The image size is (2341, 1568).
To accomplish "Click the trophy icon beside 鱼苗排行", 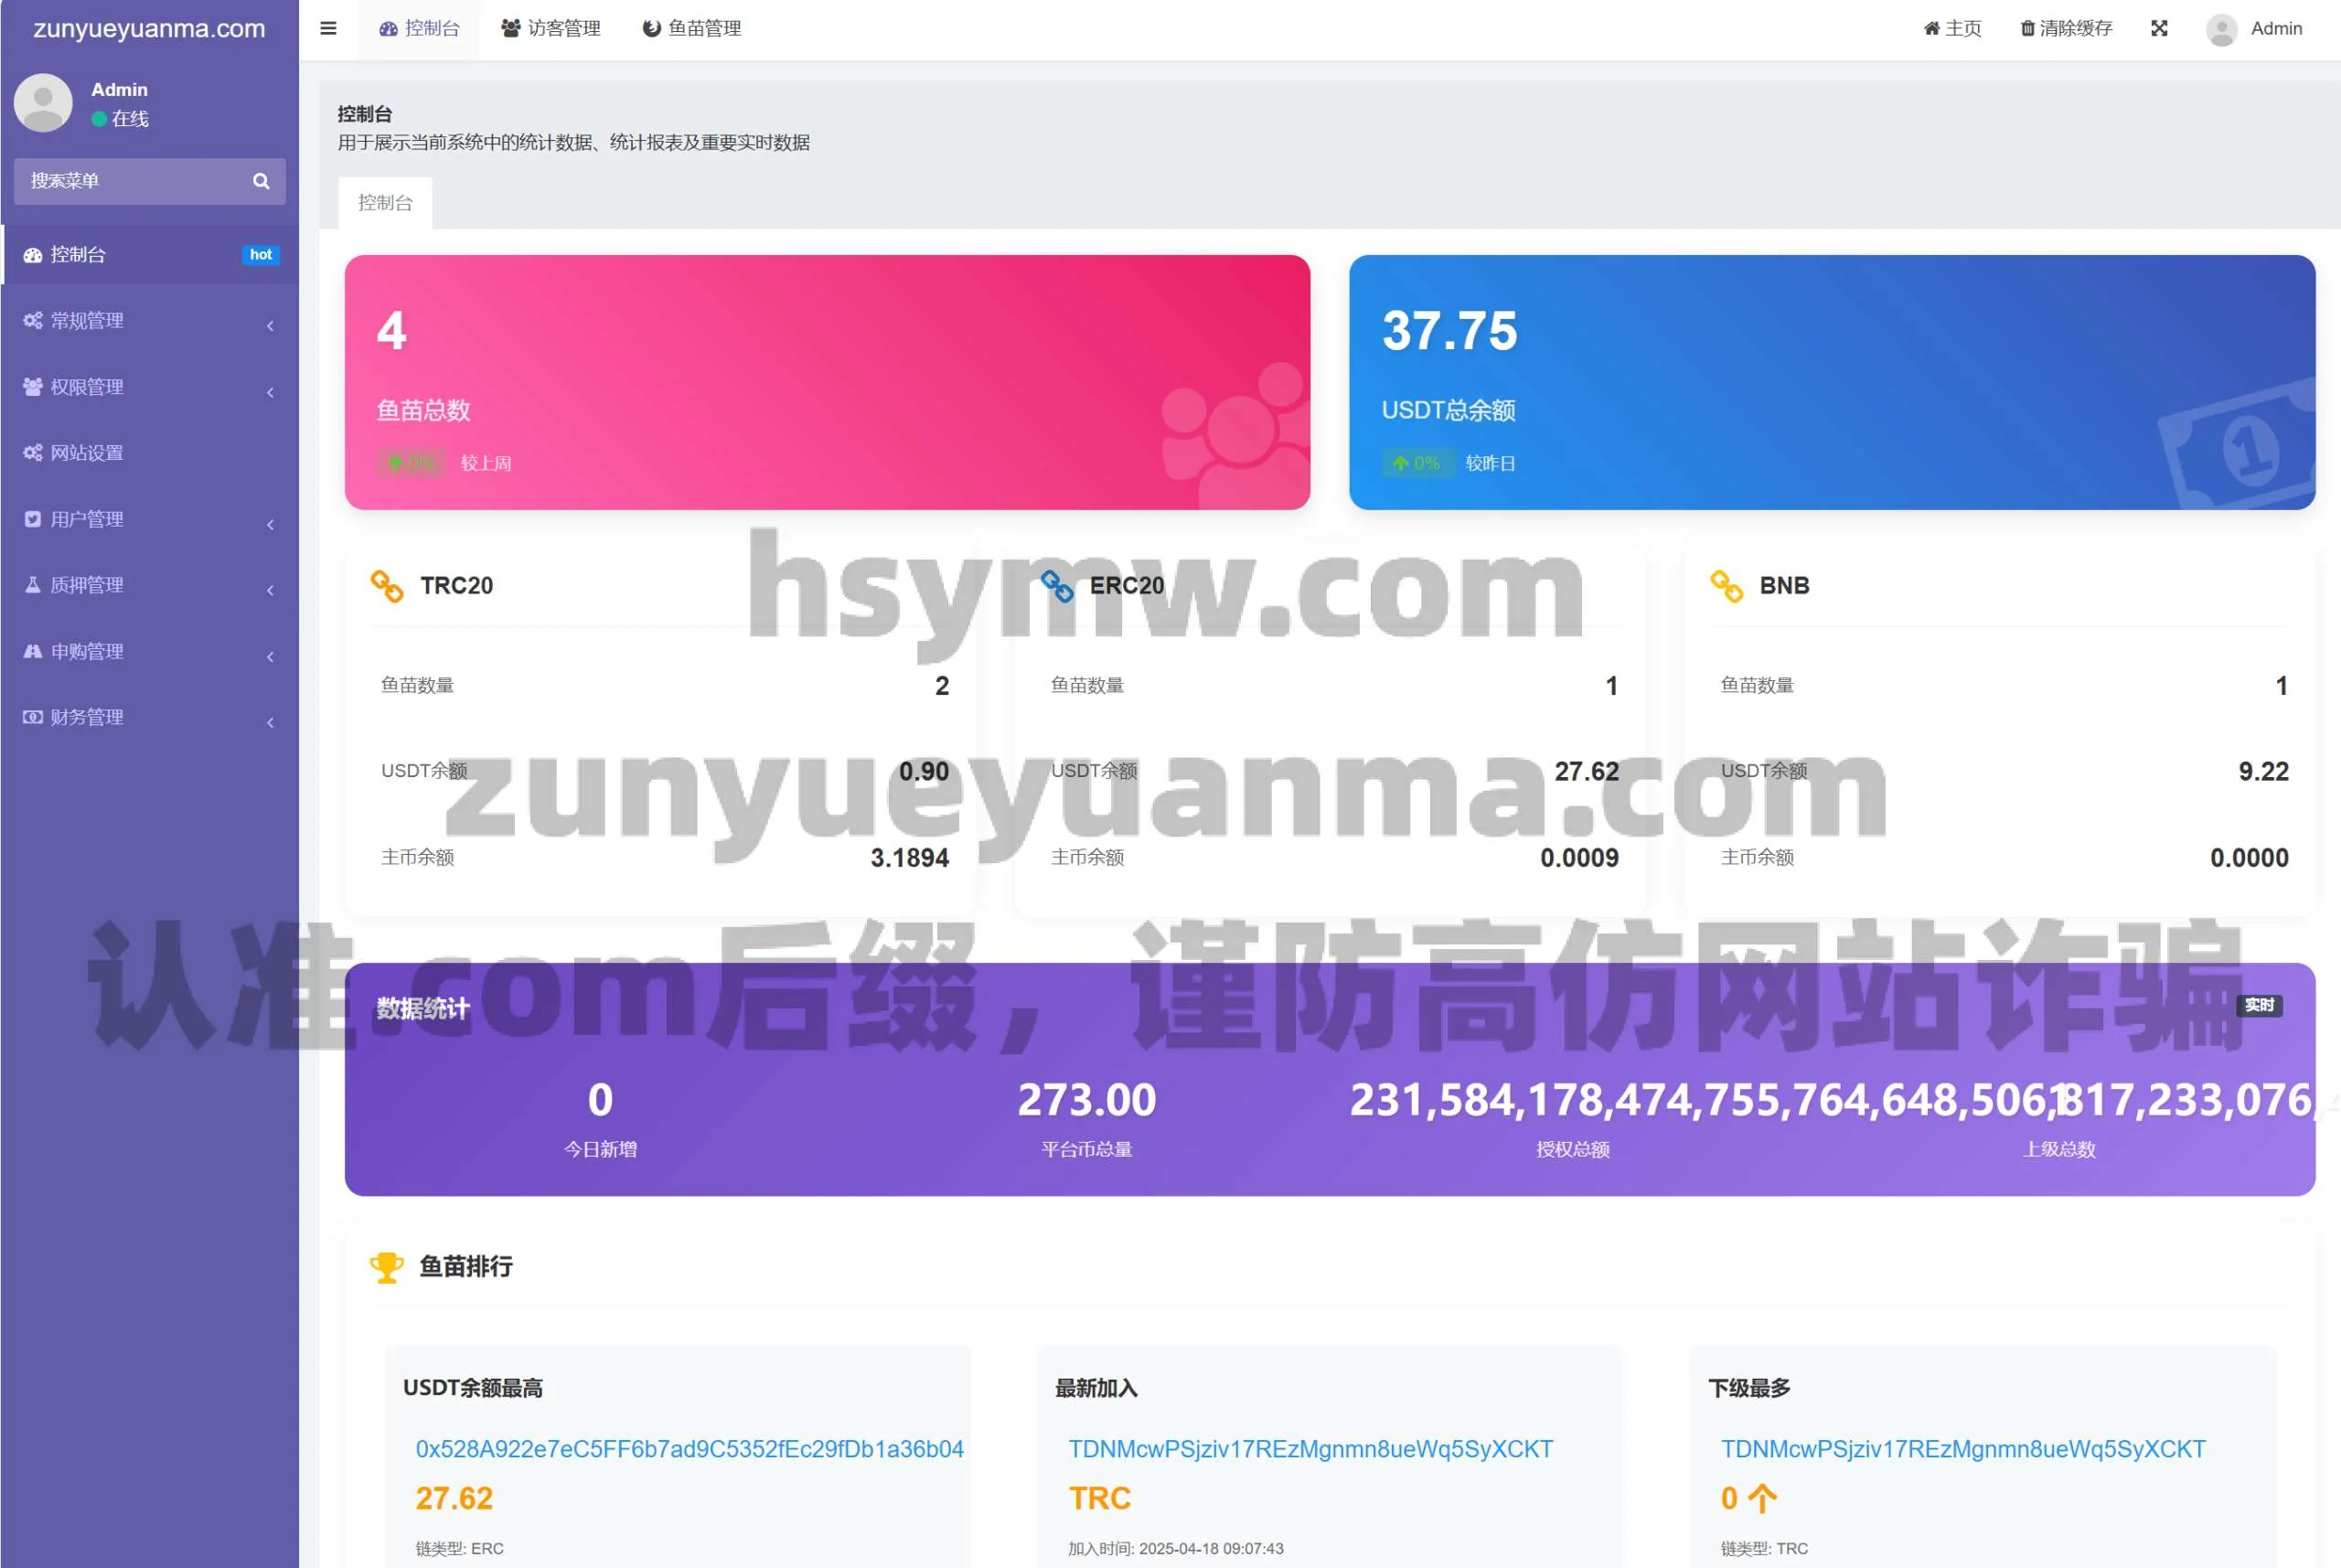I will coord(386,1267).
